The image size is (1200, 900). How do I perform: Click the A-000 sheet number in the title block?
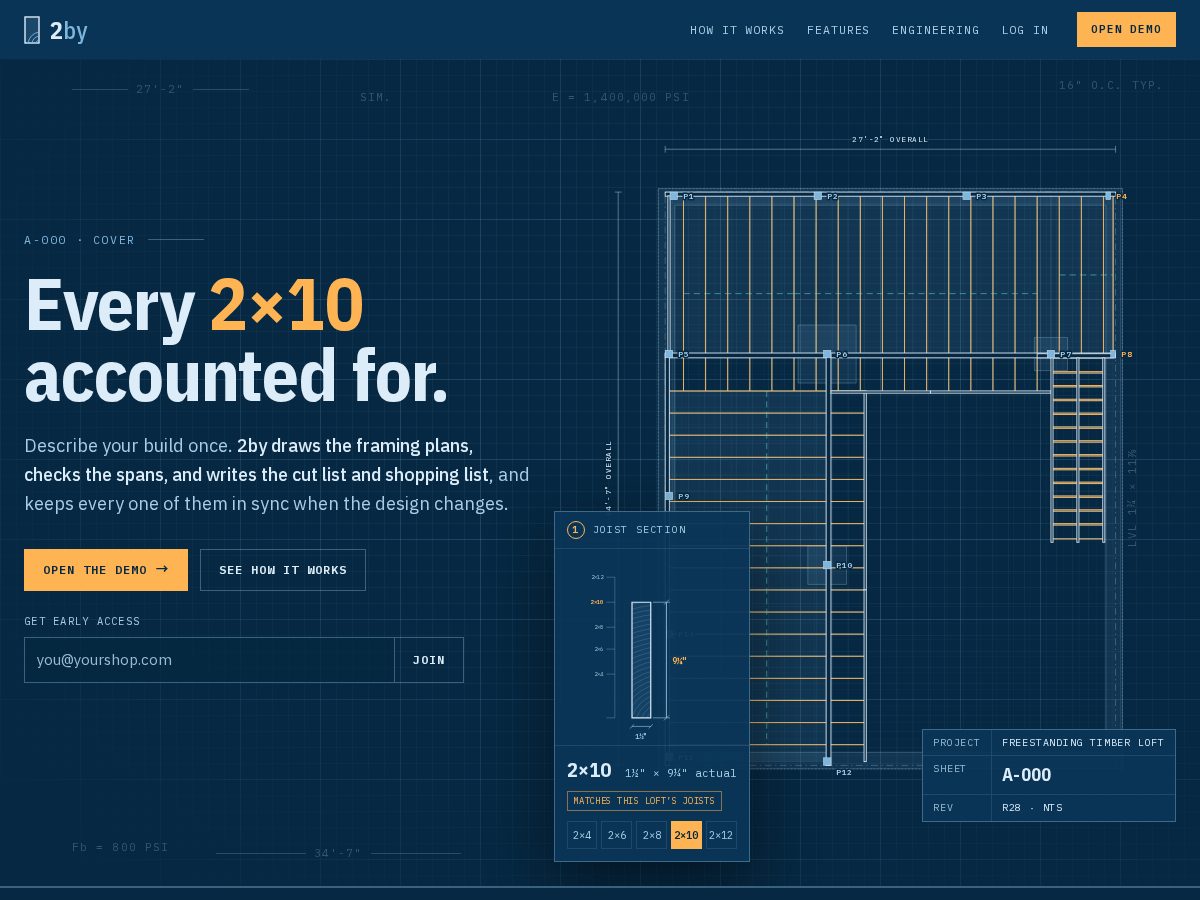tap(1027, 775)
